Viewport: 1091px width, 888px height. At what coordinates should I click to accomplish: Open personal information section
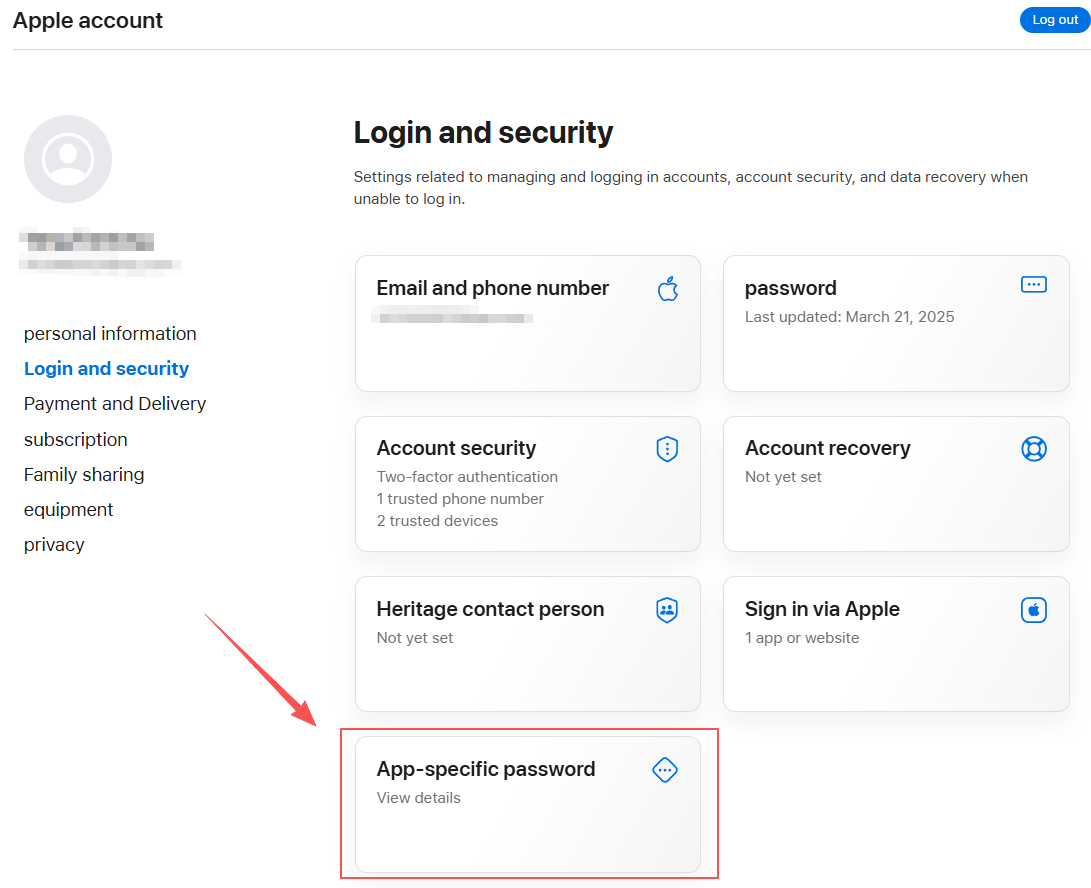point(110,333)
